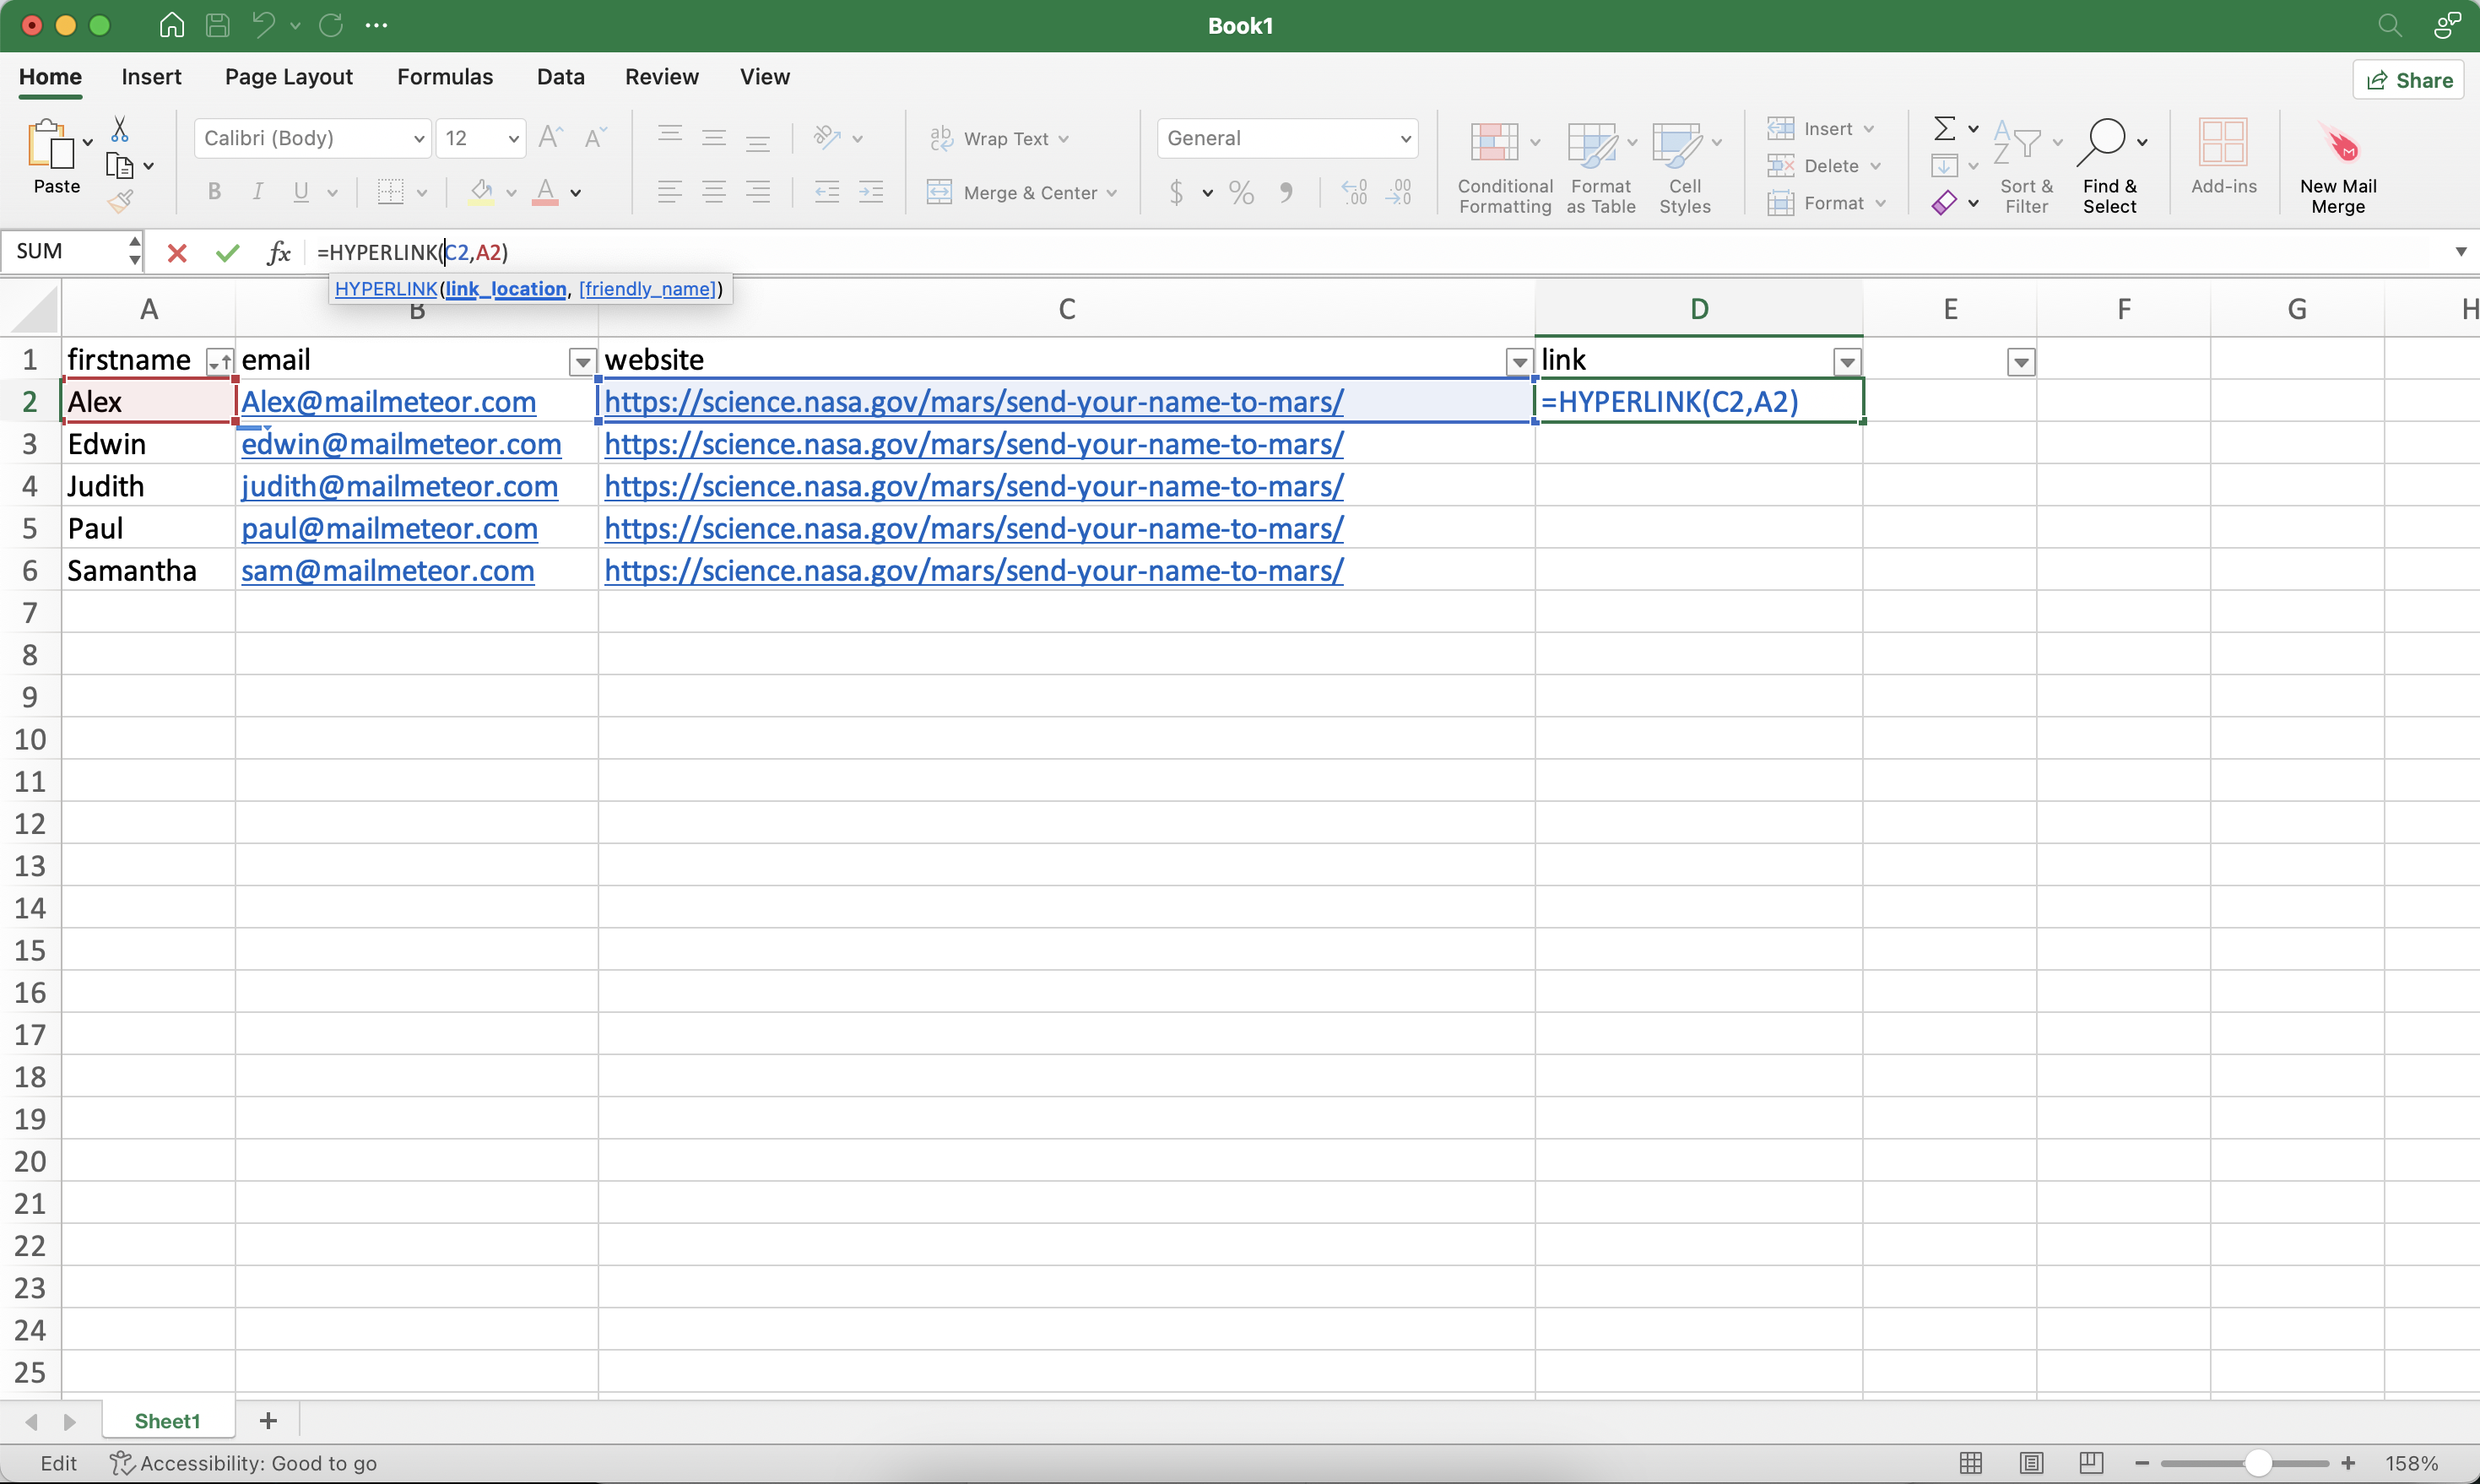Apply center horizontal alignment
This screenshot has height=1484, width=2480.
click(714, 191)
